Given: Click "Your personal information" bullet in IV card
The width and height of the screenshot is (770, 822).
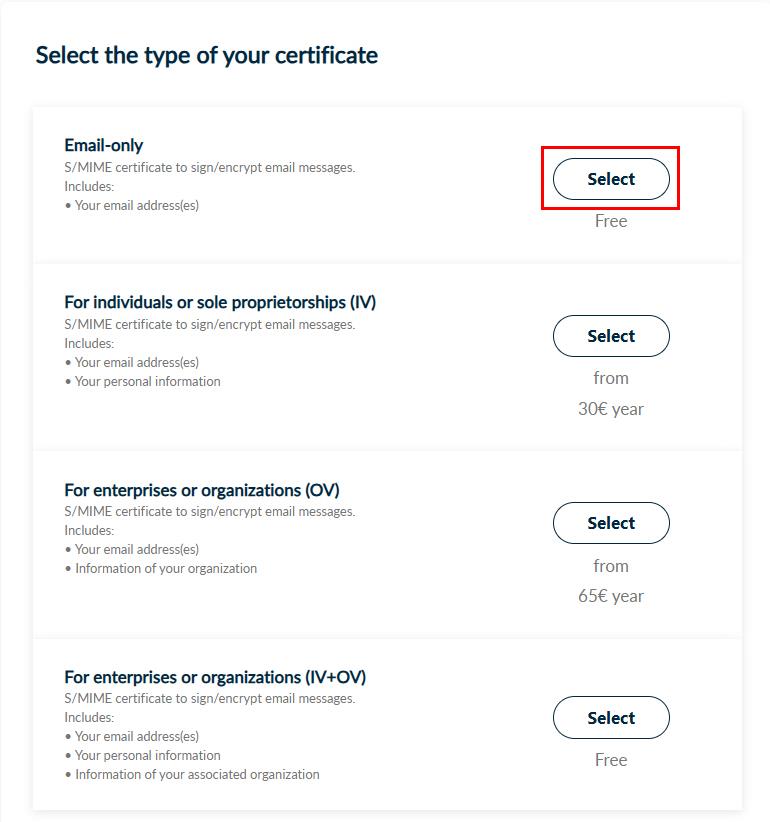Looking at the screenshot, I should [x=148, y=381].
